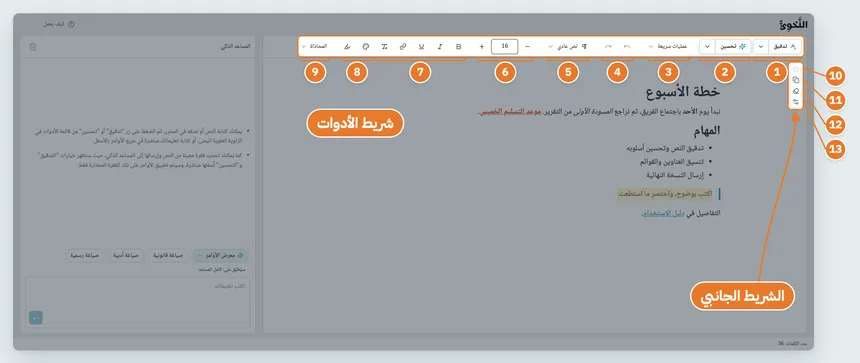Toggle bold formatting

459,47
